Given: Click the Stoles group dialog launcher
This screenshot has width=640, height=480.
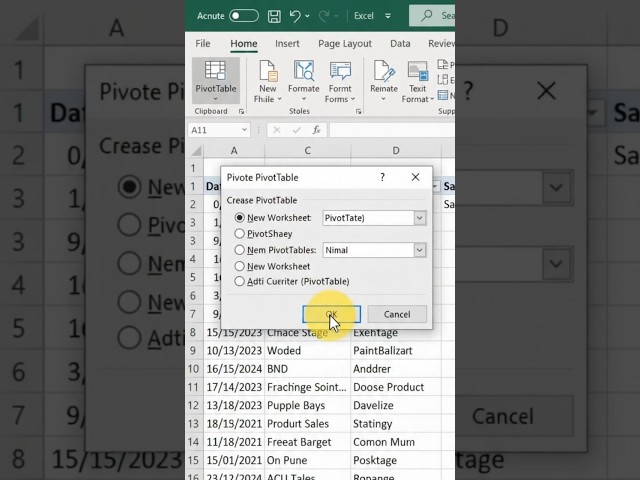Looking at the screenshot, I should [x=358, y=111].
